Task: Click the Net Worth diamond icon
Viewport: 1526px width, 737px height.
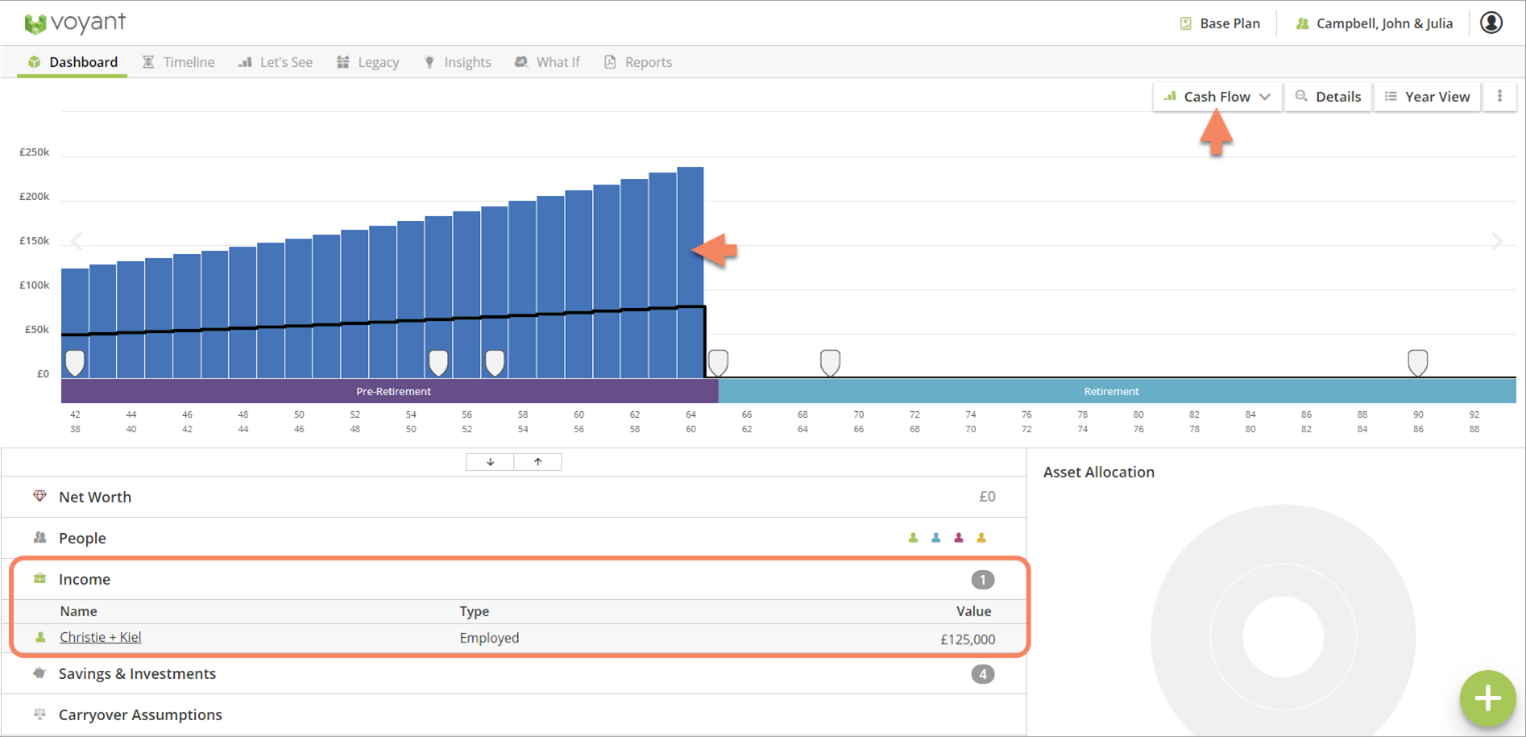Action: pos(38,496)
